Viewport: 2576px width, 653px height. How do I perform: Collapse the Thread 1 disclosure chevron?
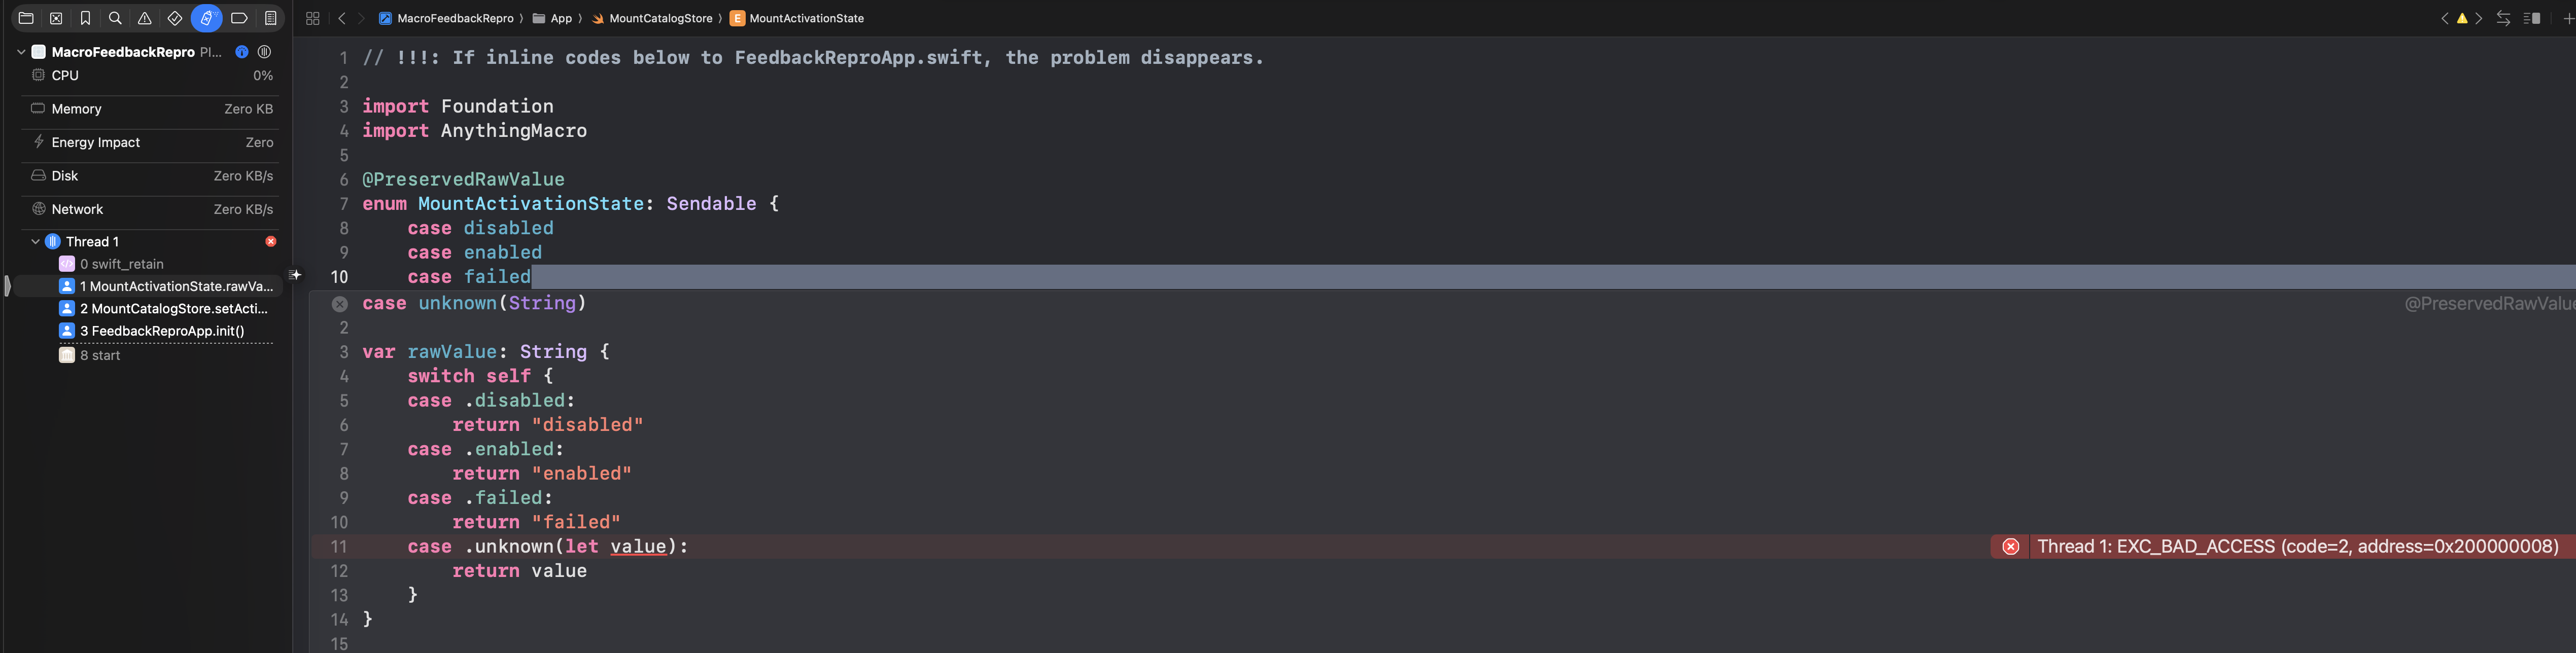[35, 242]
